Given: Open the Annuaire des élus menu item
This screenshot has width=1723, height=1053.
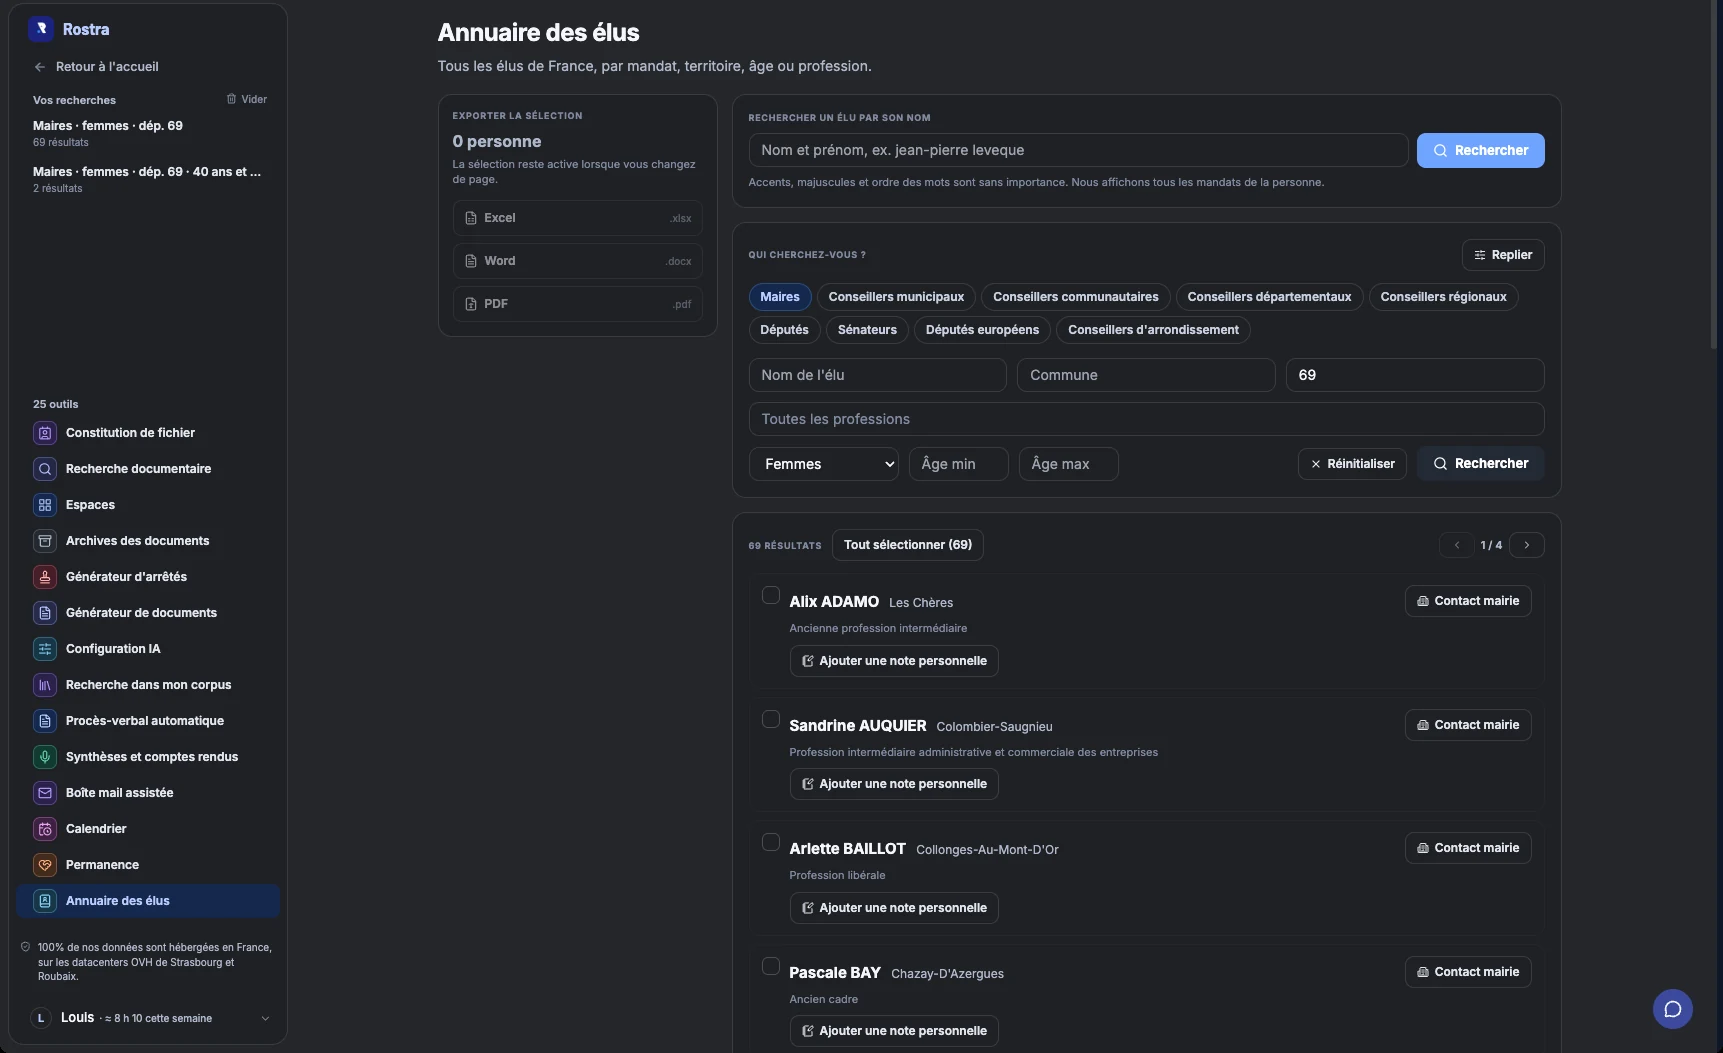Looking at the screenshot, I should (x=148, y=901).
